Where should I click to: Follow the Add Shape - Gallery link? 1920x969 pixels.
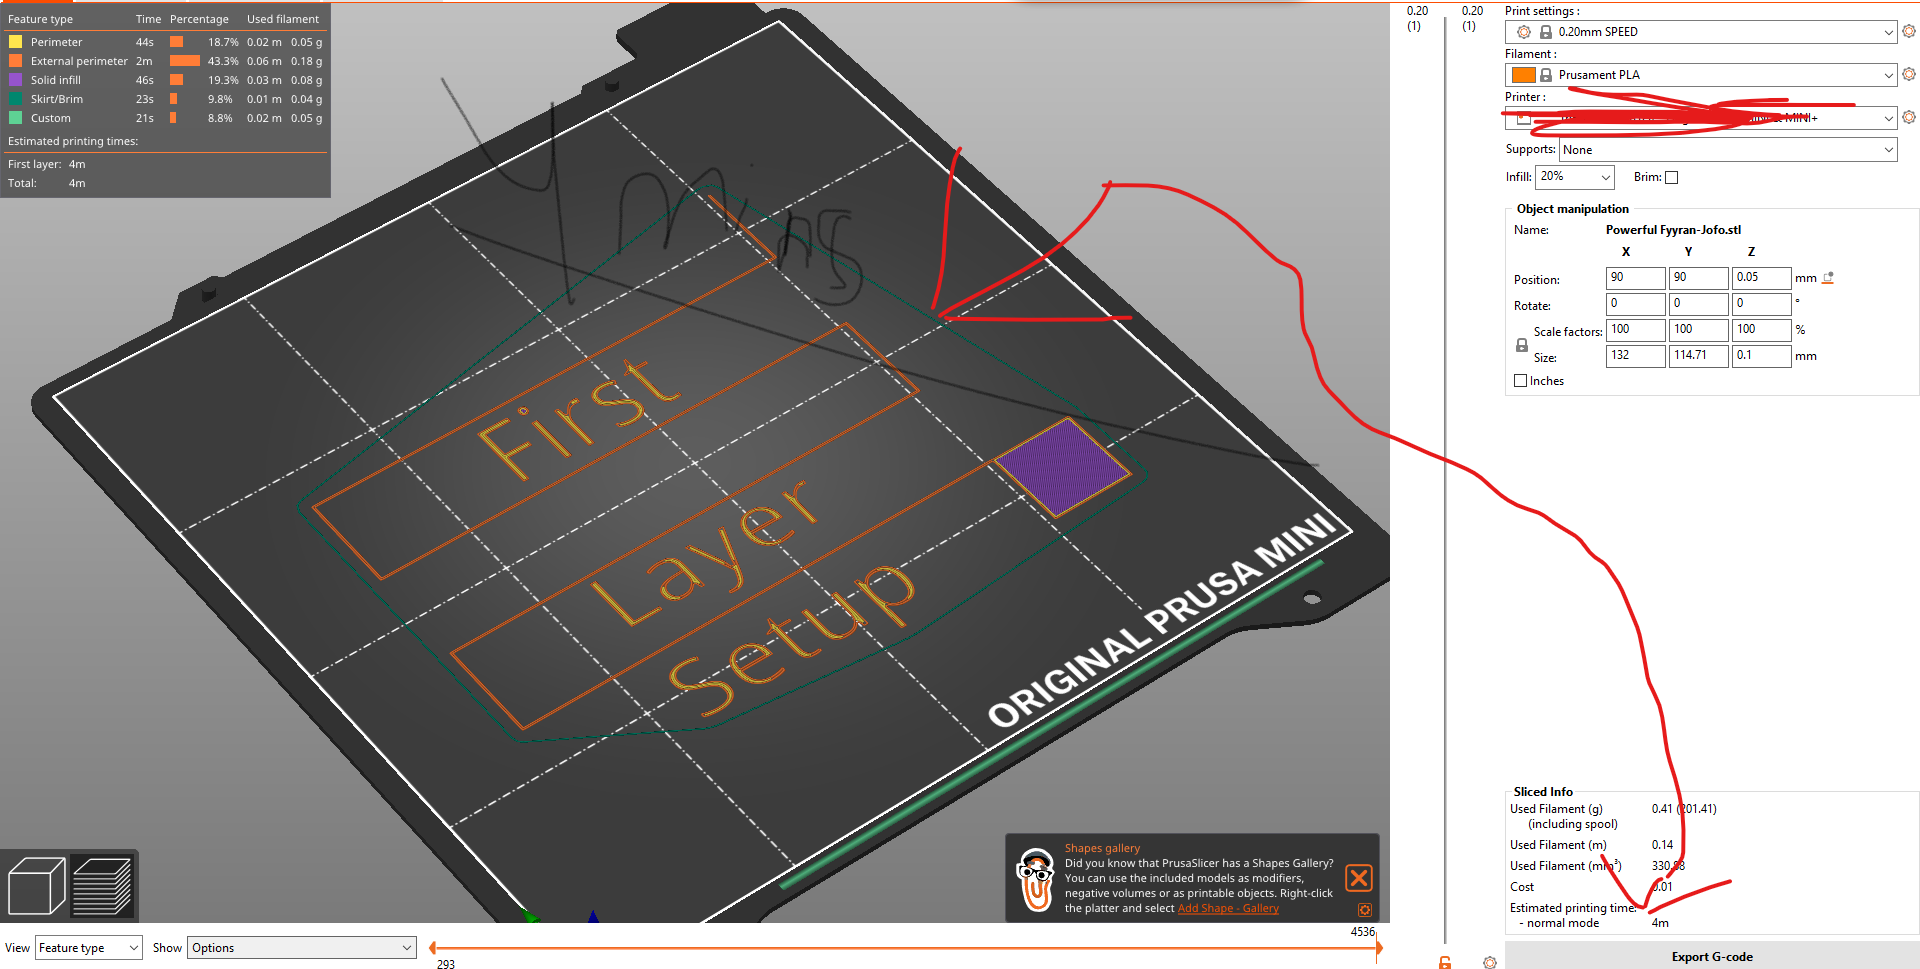[x=1228, y=908]
